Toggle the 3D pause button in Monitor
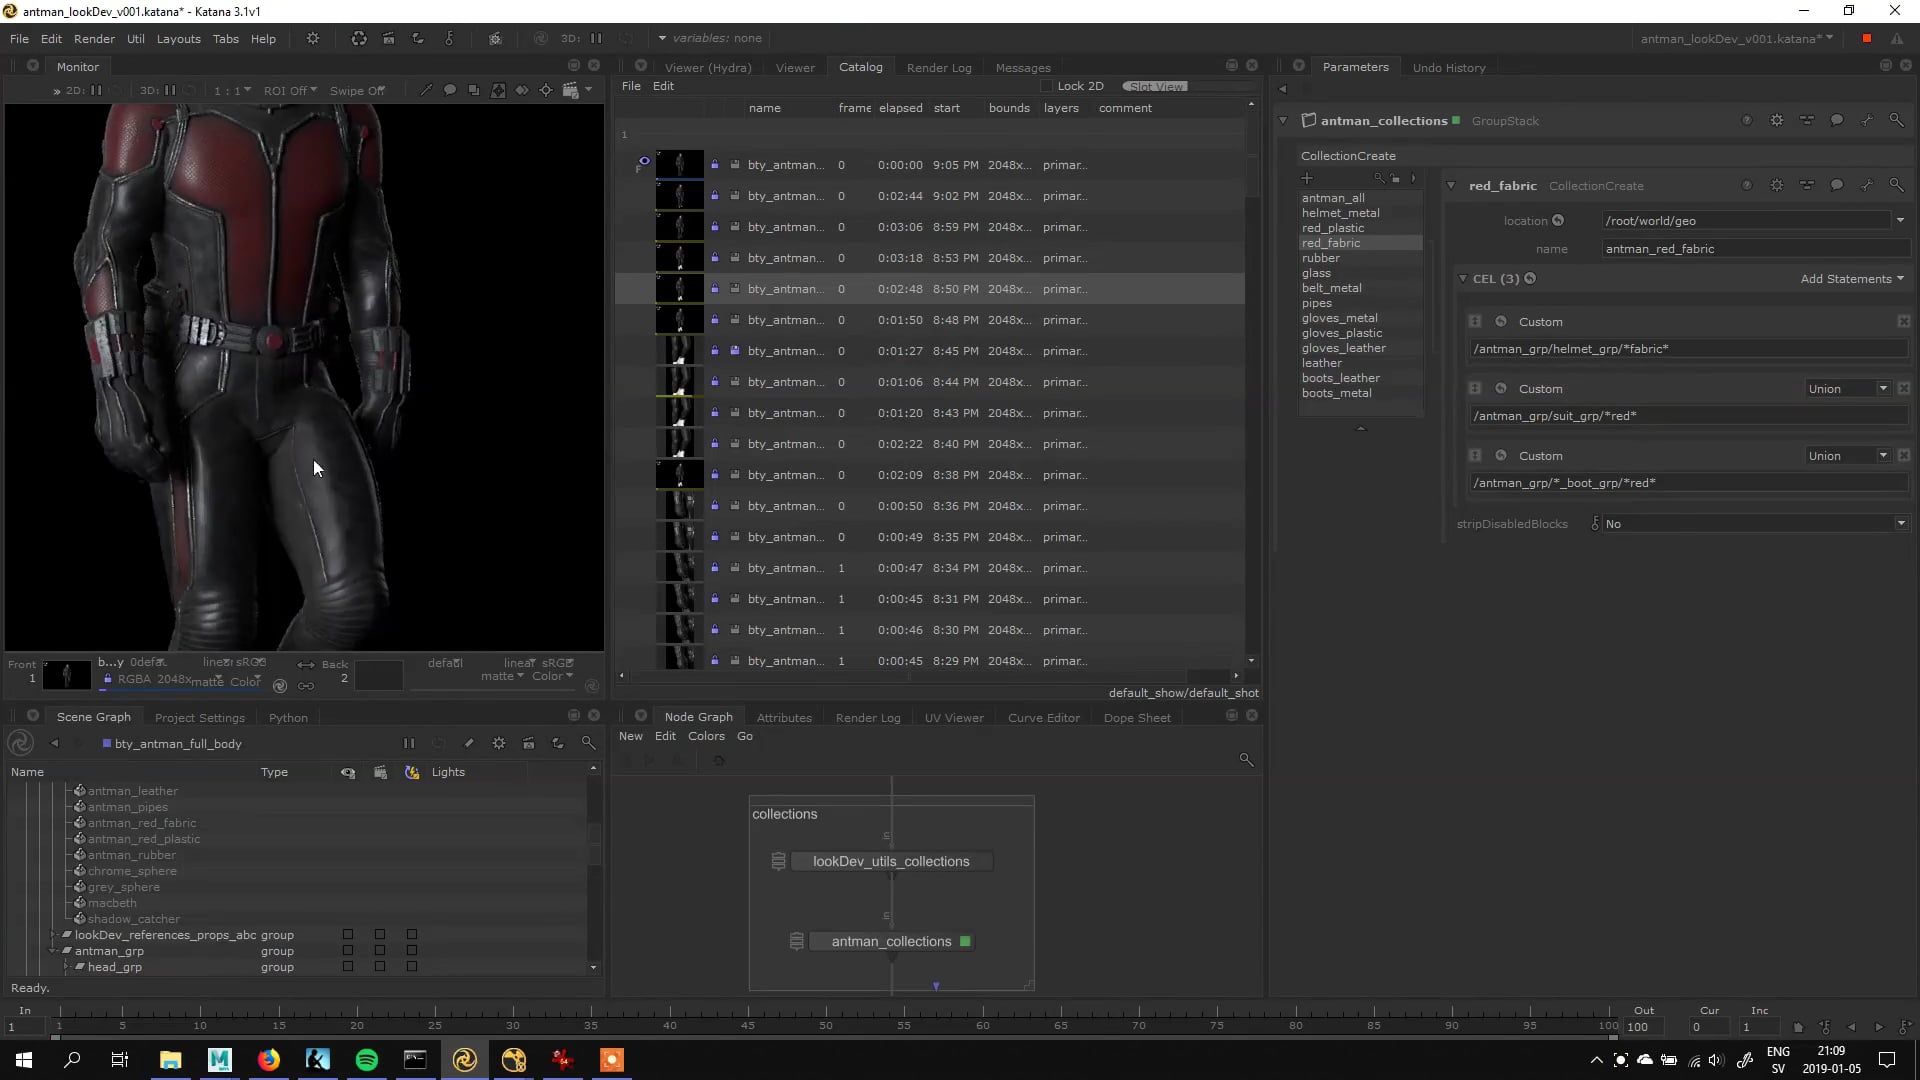This screenshot has width=1920, height=1080. (x=170, y=90)
